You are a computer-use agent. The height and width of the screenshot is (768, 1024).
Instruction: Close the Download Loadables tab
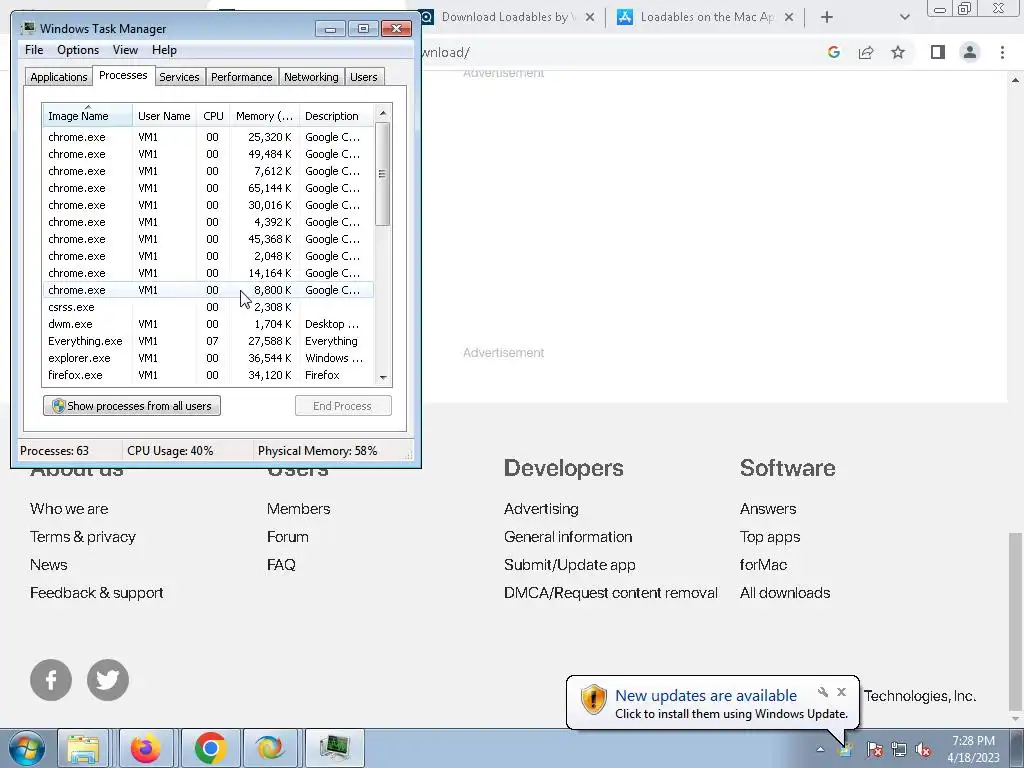click(x=590, y=17)
